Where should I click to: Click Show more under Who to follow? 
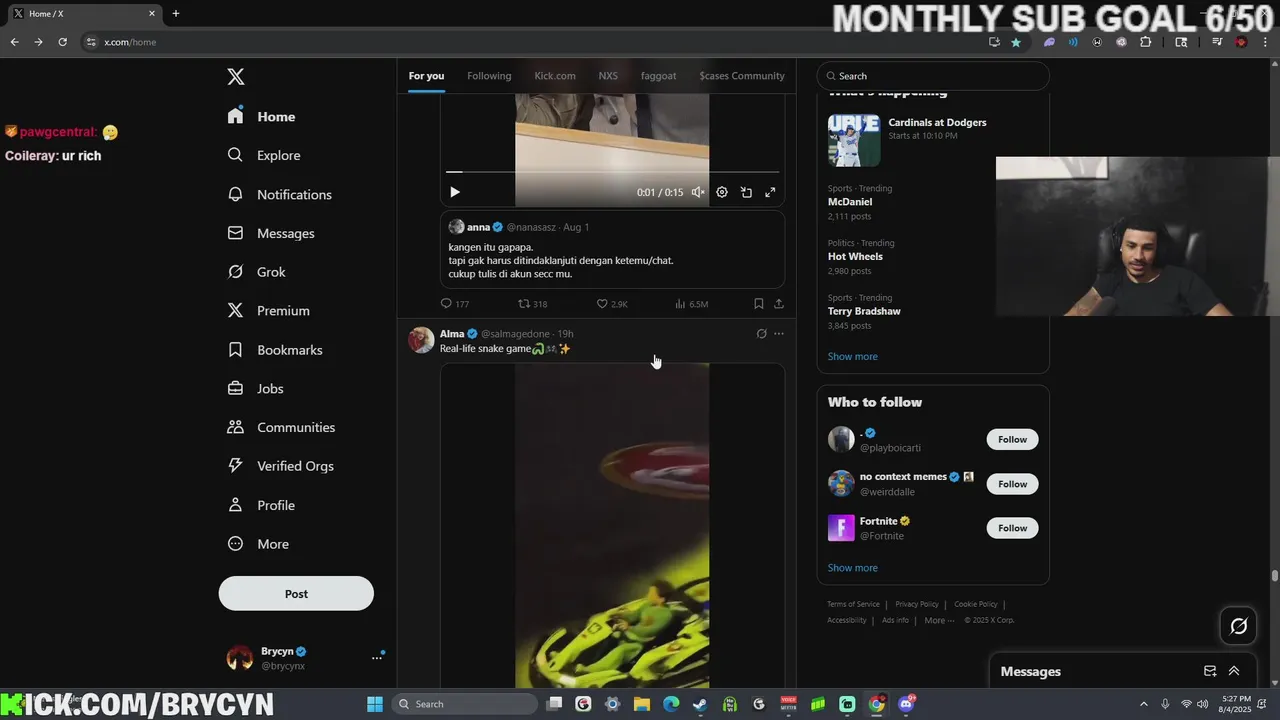click(x=853, y=568)
